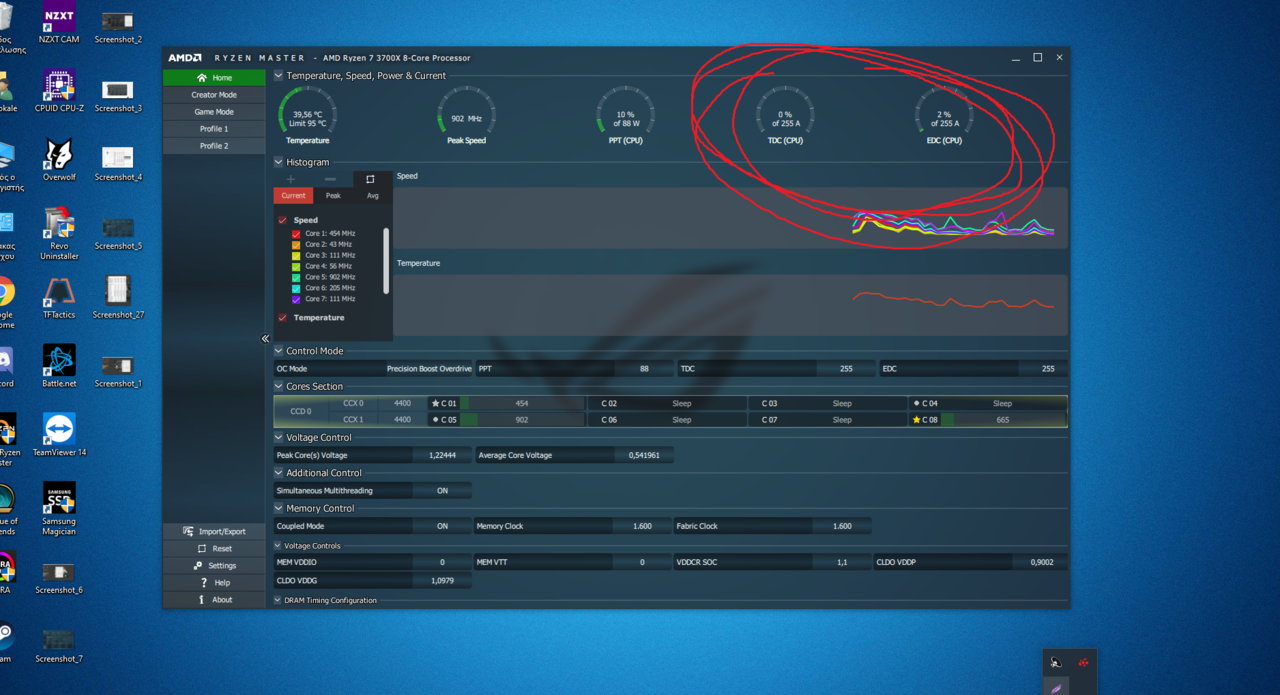Select the Current histogram tab
The image size is (1280, 695).
tap(293, 196)
